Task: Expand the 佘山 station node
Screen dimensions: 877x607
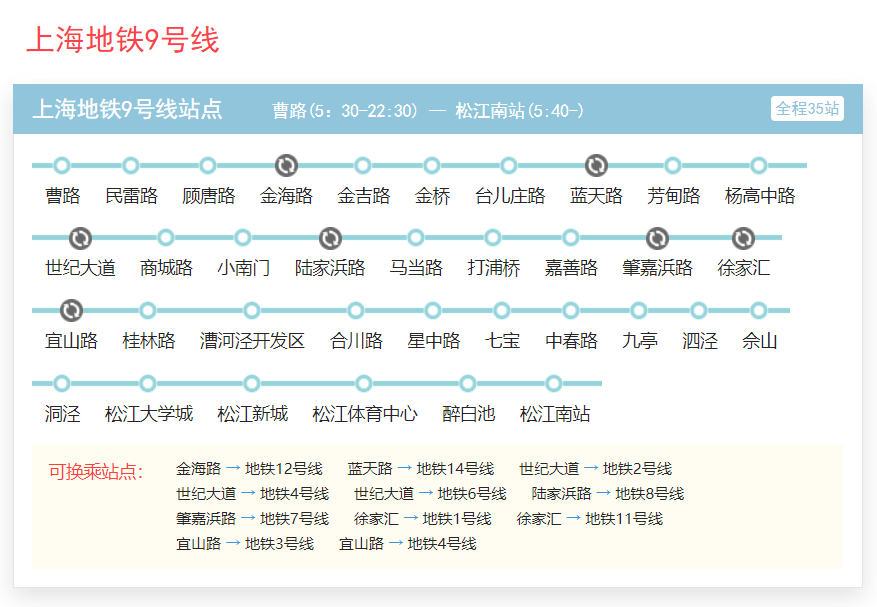Action: 759,309
